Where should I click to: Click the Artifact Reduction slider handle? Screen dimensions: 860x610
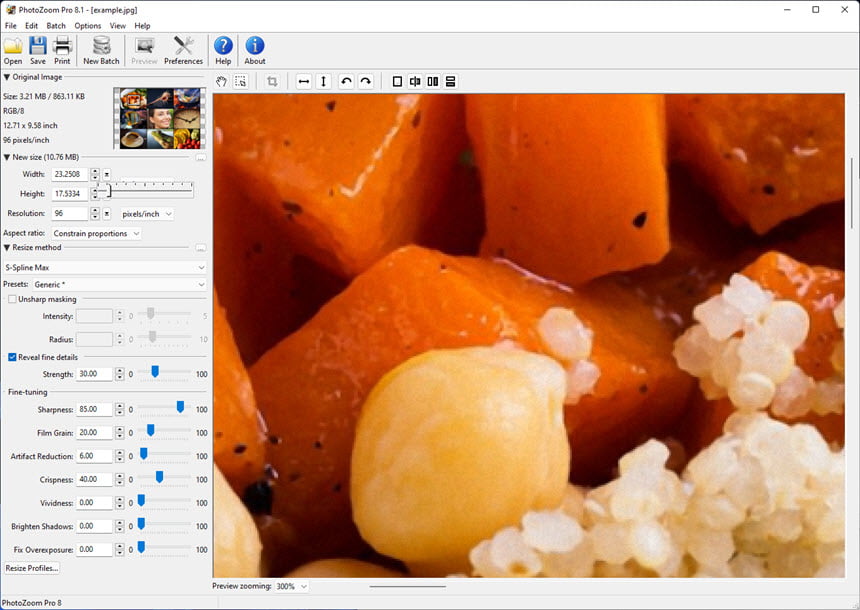tap(143, 454)
